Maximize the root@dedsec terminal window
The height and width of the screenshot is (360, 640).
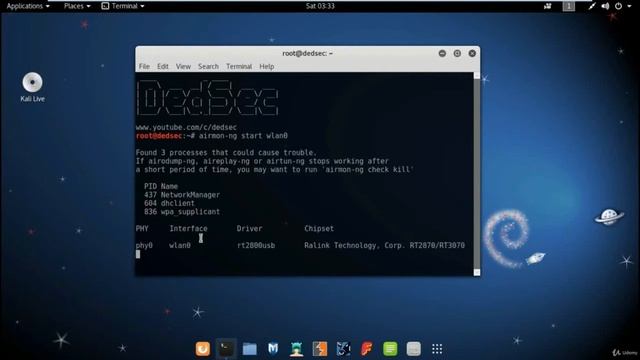(457, 53)
